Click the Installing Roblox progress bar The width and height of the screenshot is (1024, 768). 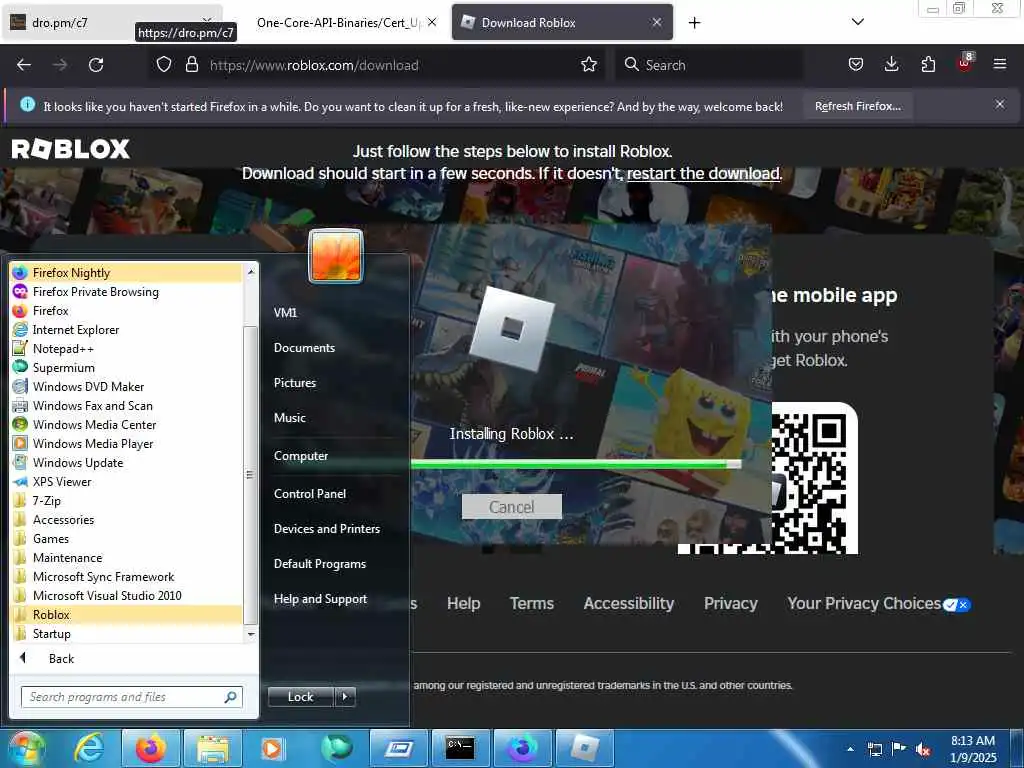tap(575, 464)
